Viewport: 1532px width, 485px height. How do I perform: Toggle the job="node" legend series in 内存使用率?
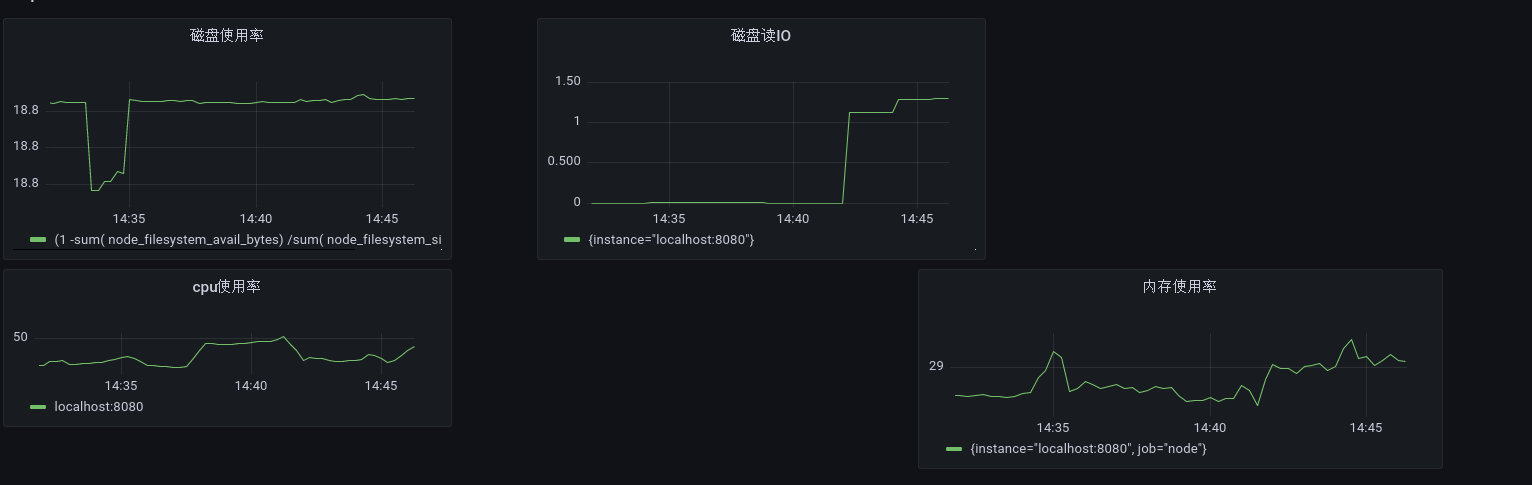click(1088, 449)
